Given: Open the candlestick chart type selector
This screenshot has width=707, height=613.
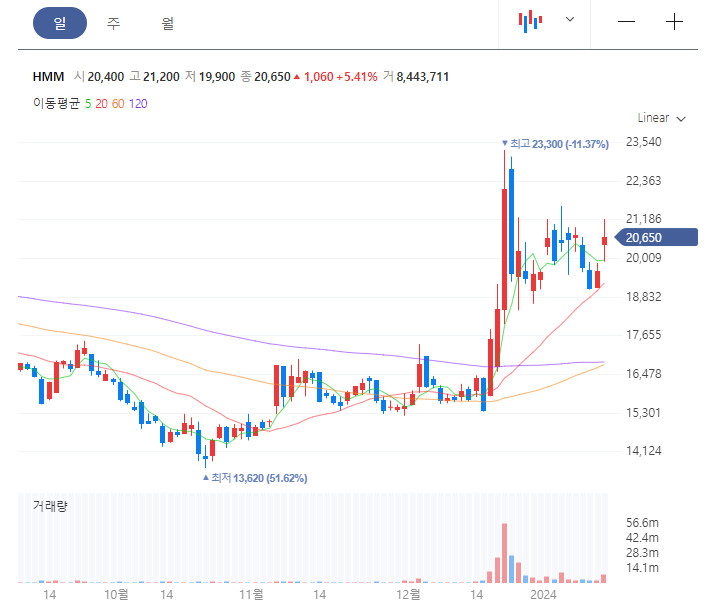Looking at the screenshot, I should point(530,21).
